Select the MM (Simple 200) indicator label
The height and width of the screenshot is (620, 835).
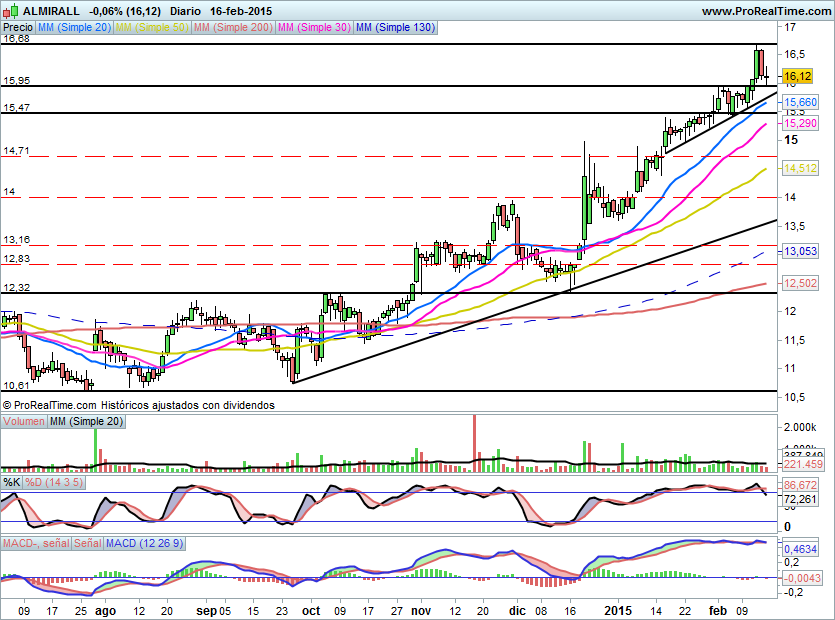231,28
